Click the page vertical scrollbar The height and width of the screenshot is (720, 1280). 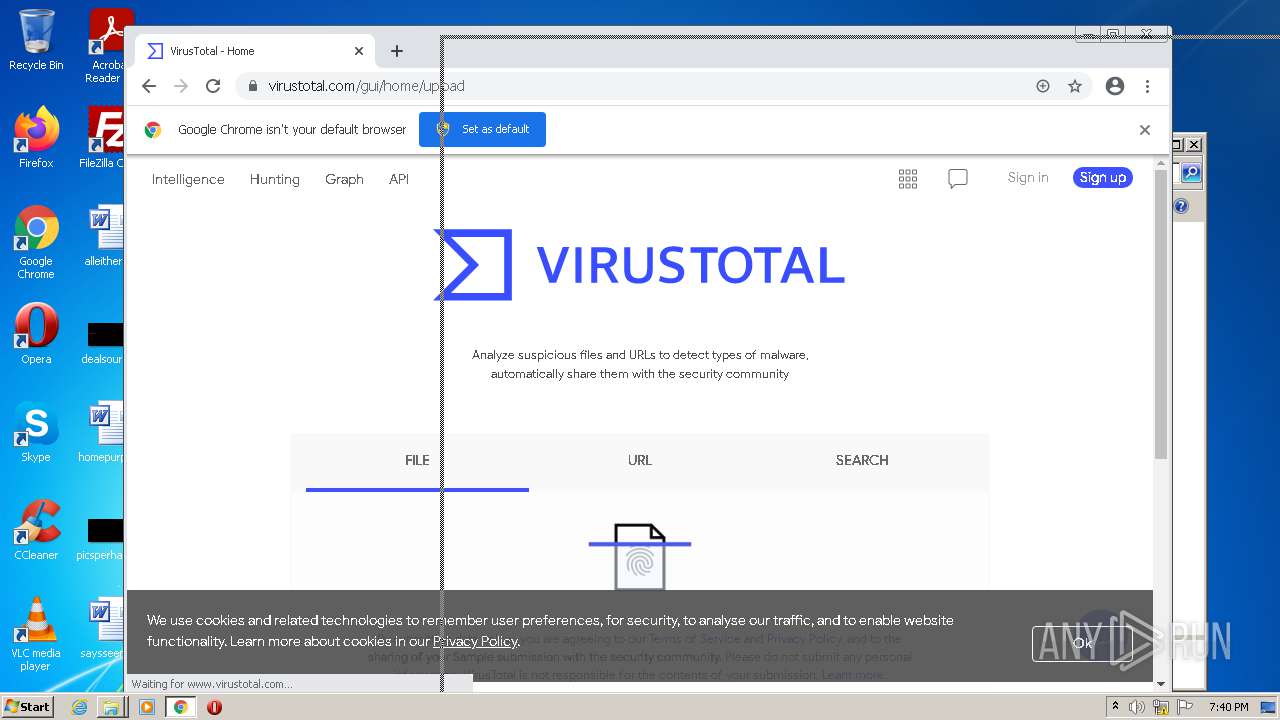[x=1161, y=315]
